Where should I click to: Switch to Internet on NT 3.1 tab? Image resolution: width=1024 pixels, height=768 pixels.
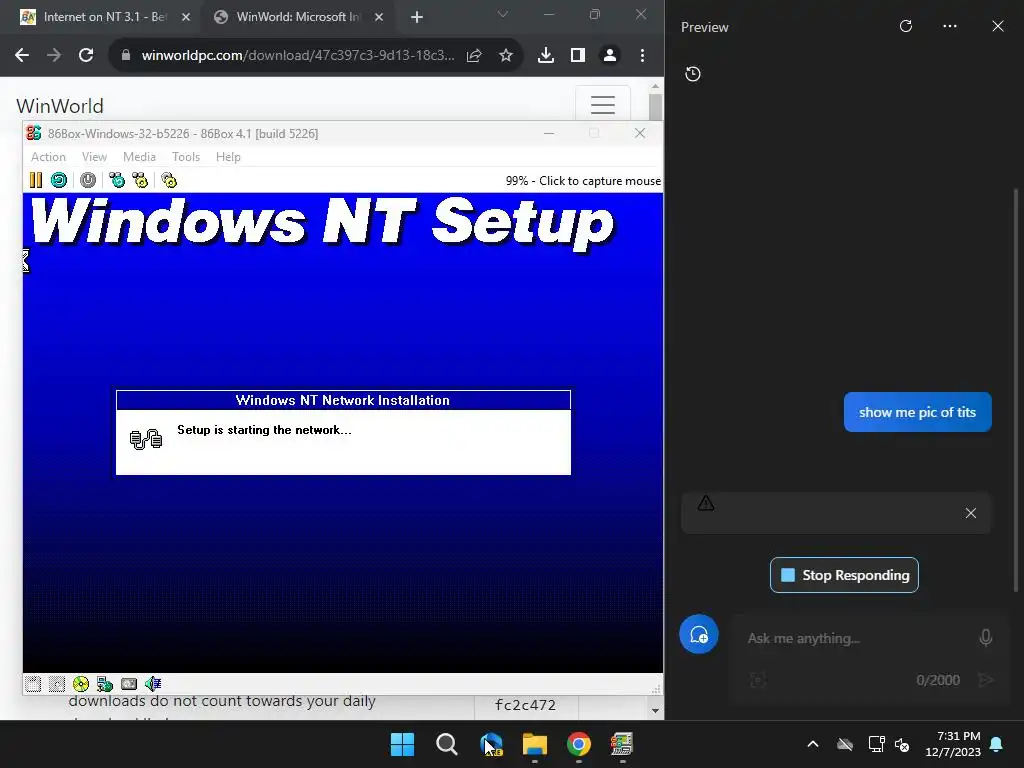coord(104,17)
